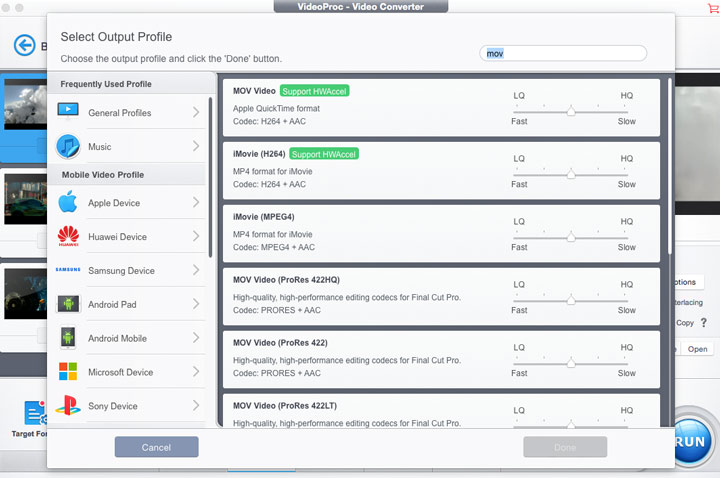Expand the Samsung Device chevron arrow

click(x=196, y=271)
